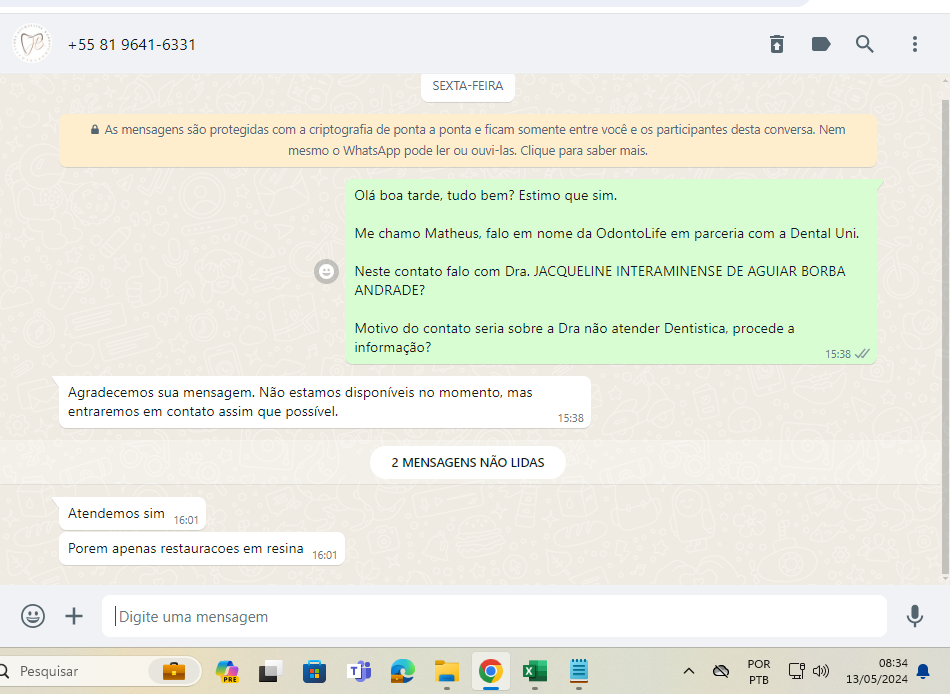Click POR PTB language indicator
This screenshot has height=694, width=950.
point(759,672)
